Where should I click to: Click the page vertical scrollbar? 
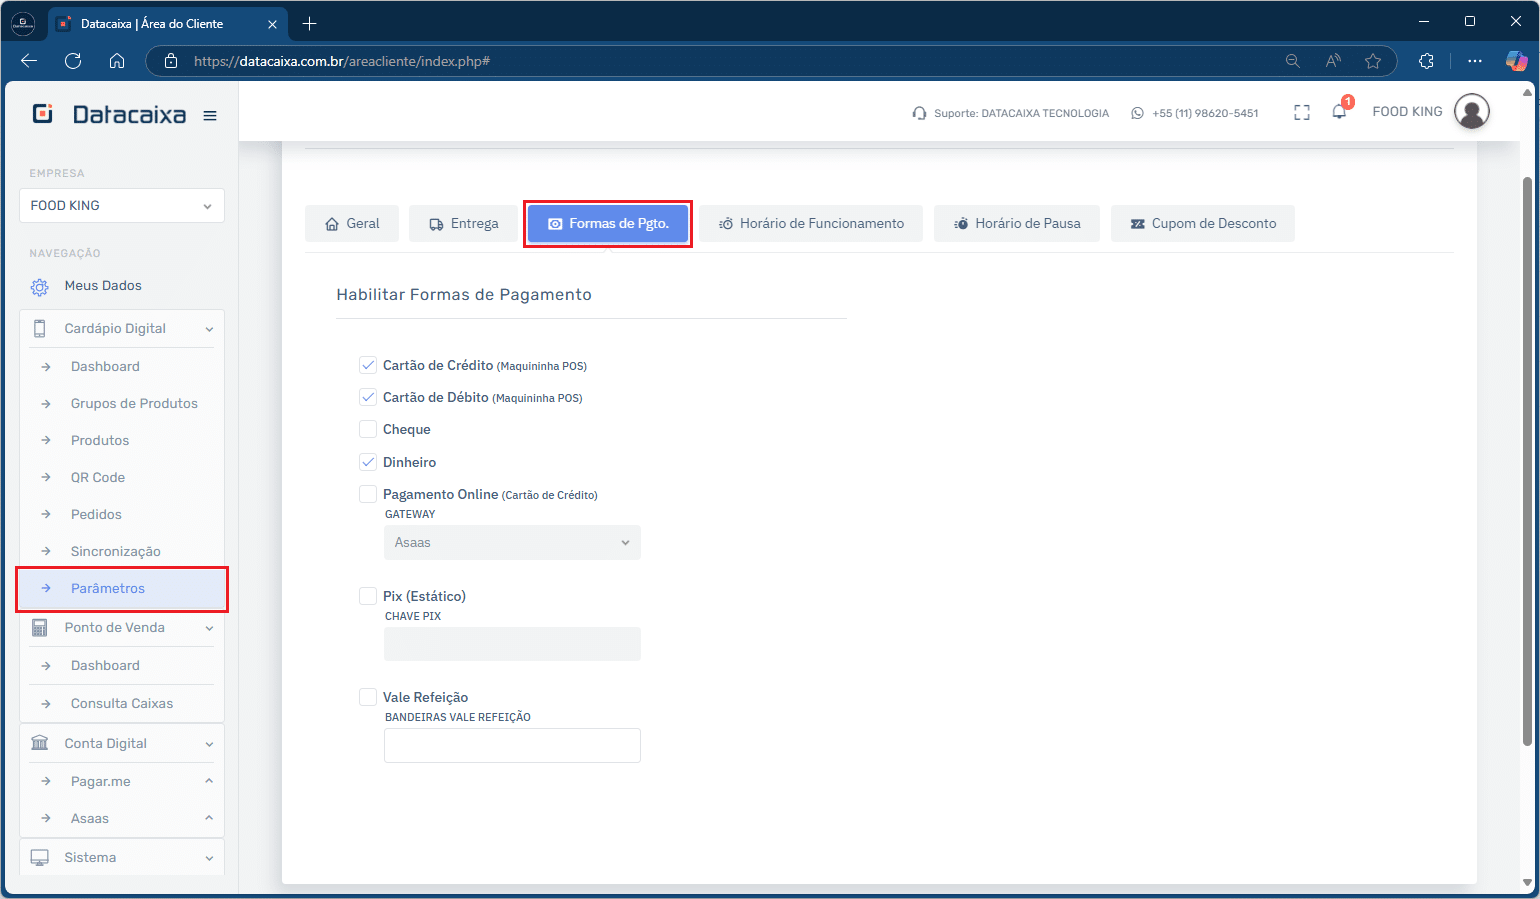[1526, 460]
